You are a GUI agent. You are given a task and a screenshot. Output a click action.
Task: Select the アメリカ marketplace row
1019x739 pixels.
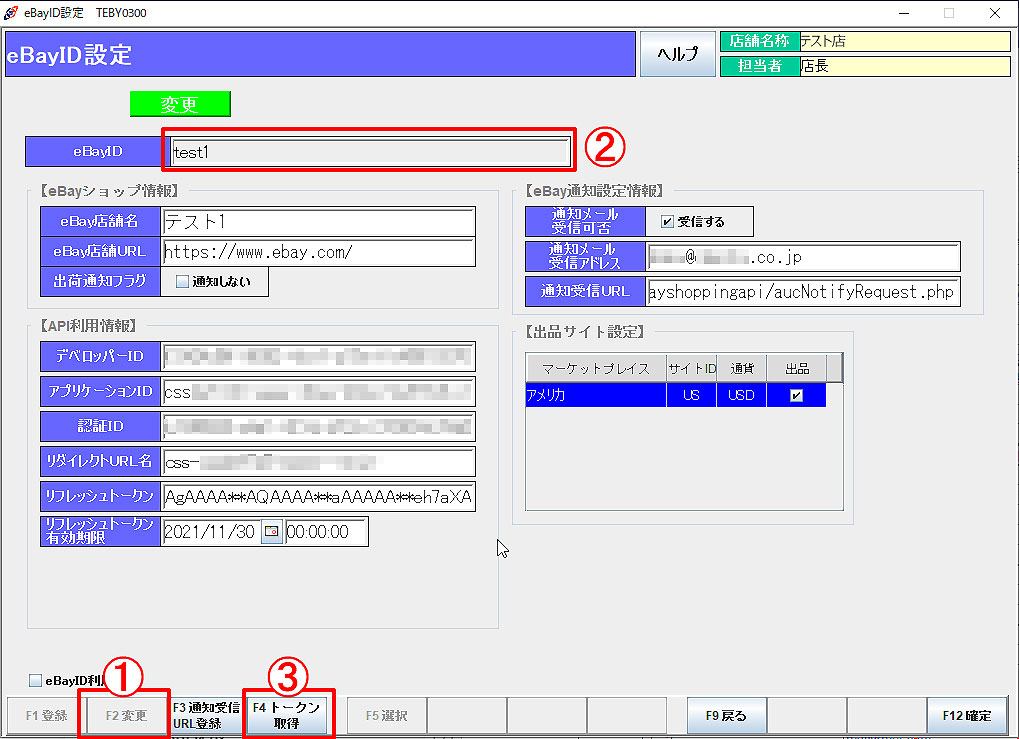(x=595, y=396)
